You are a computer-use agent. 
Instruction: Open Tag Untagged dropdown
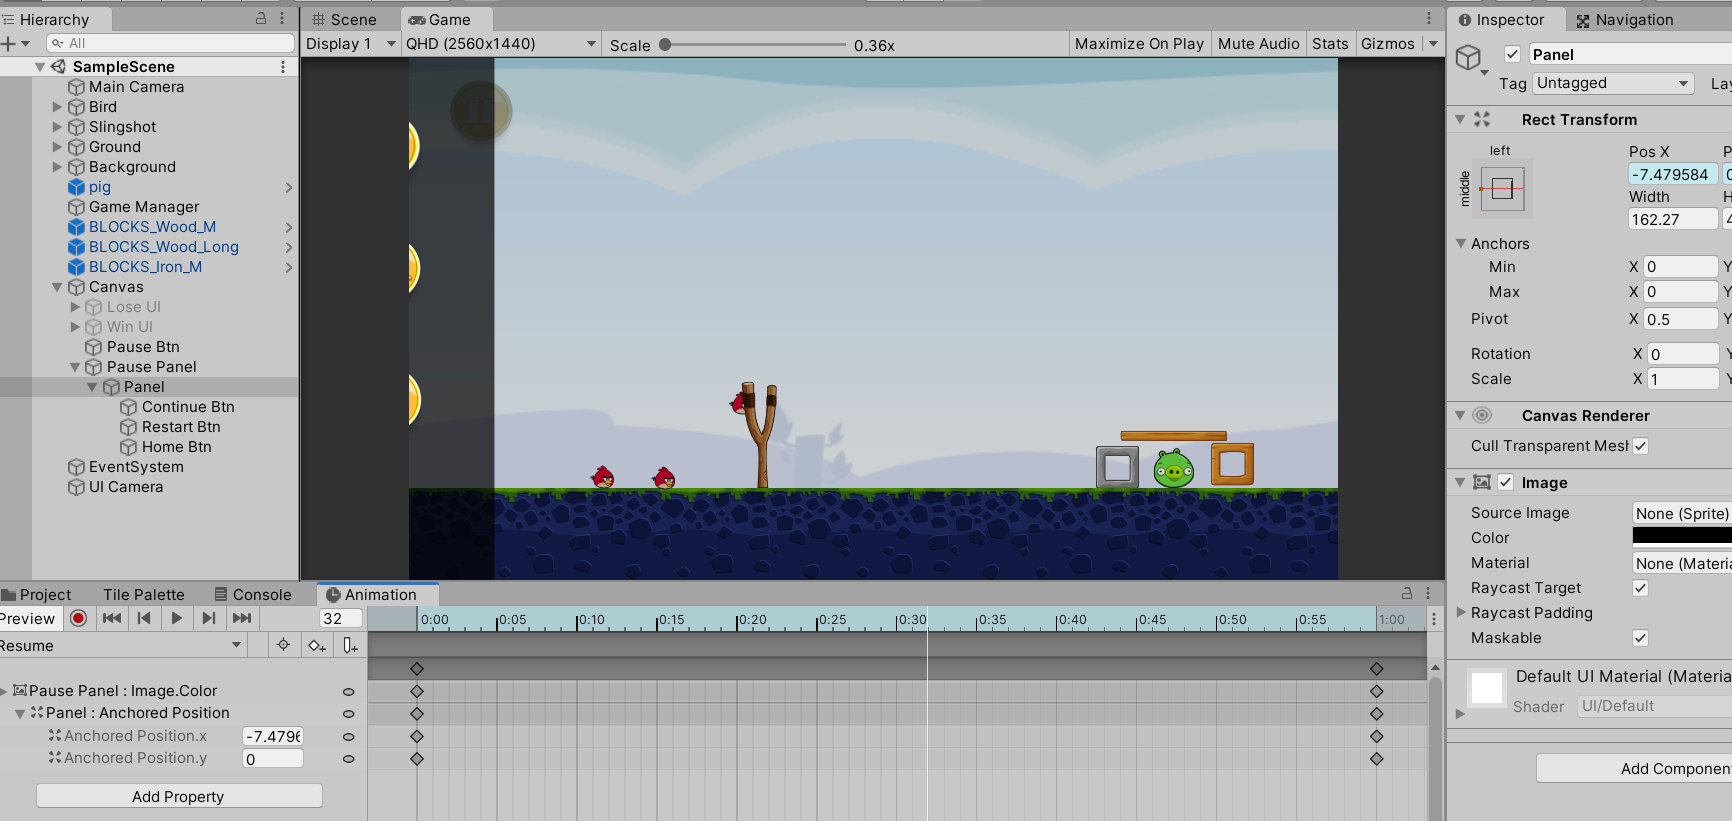click(1612, 83)
